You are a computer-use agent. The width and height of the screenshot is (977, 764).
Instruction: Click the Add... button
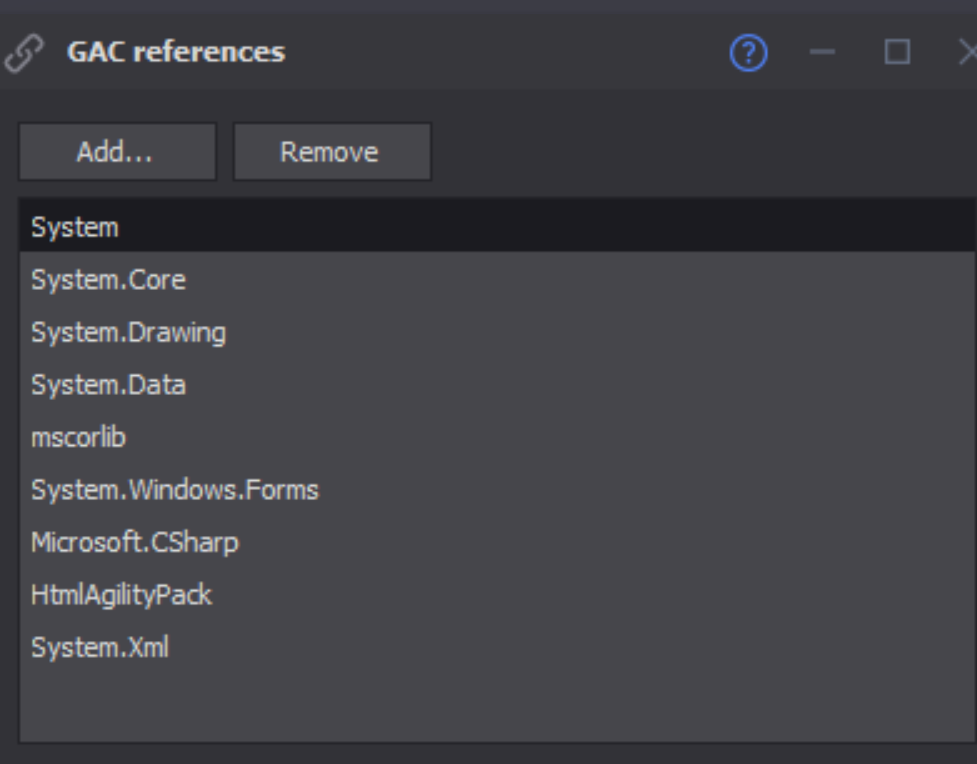pyautogui.click(x=118, y=152)
